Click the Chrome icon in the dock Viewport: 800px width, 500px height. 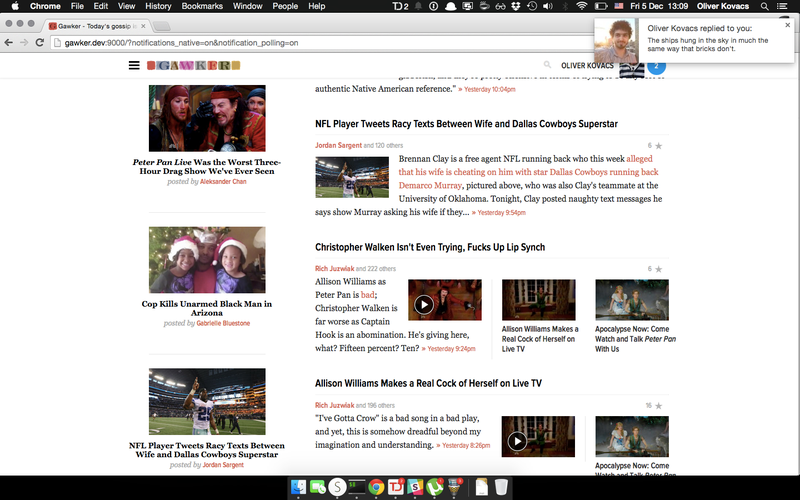(377, 487)
